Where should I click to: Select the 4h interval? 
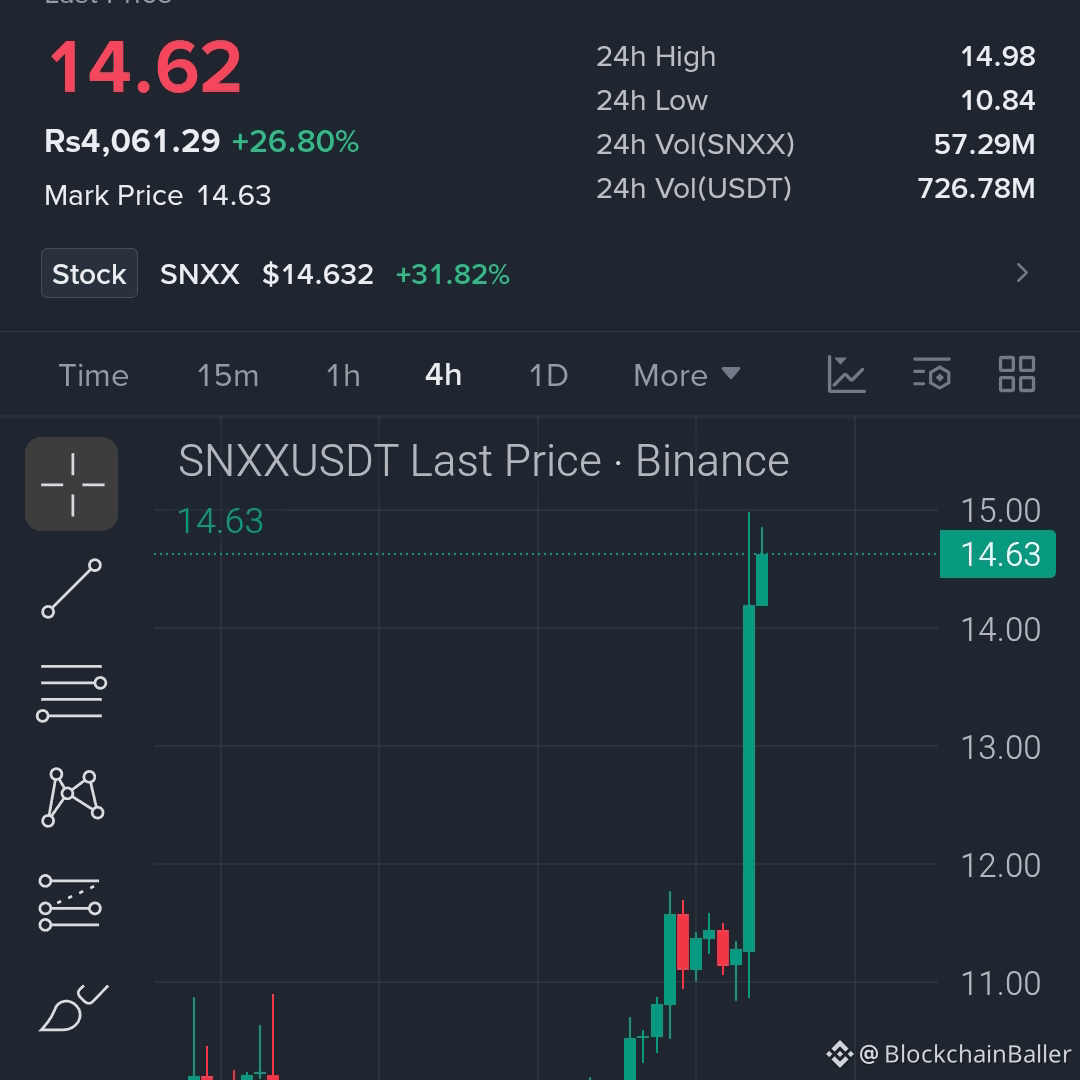tap(444, 375)
